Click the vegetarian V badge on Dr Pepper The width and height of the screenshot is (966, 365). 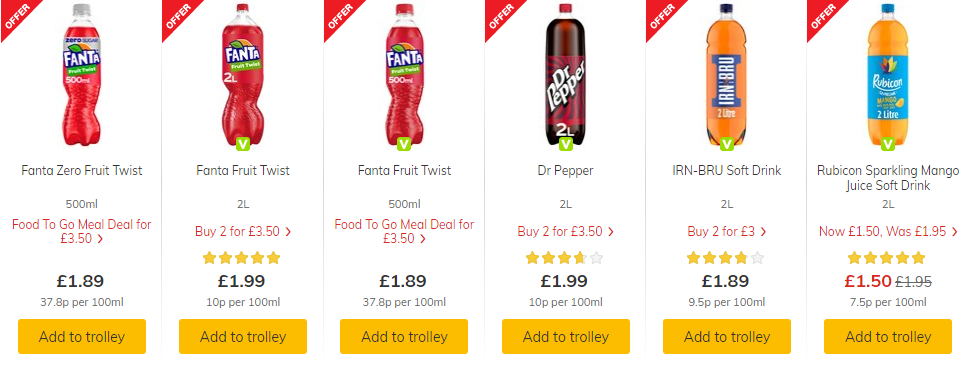click(x=566, y=144)
